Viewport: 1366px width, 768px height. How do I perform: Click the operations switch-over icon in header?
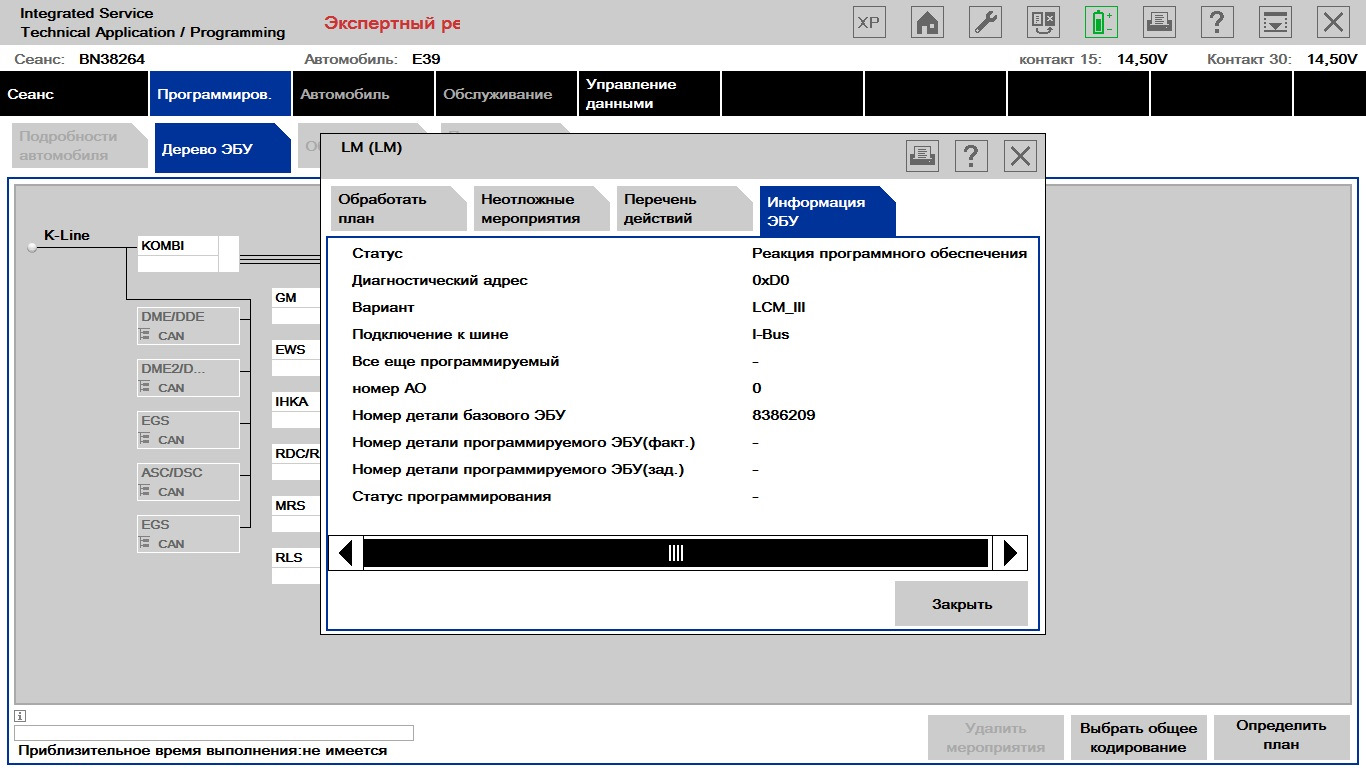tap(1043, 23)
